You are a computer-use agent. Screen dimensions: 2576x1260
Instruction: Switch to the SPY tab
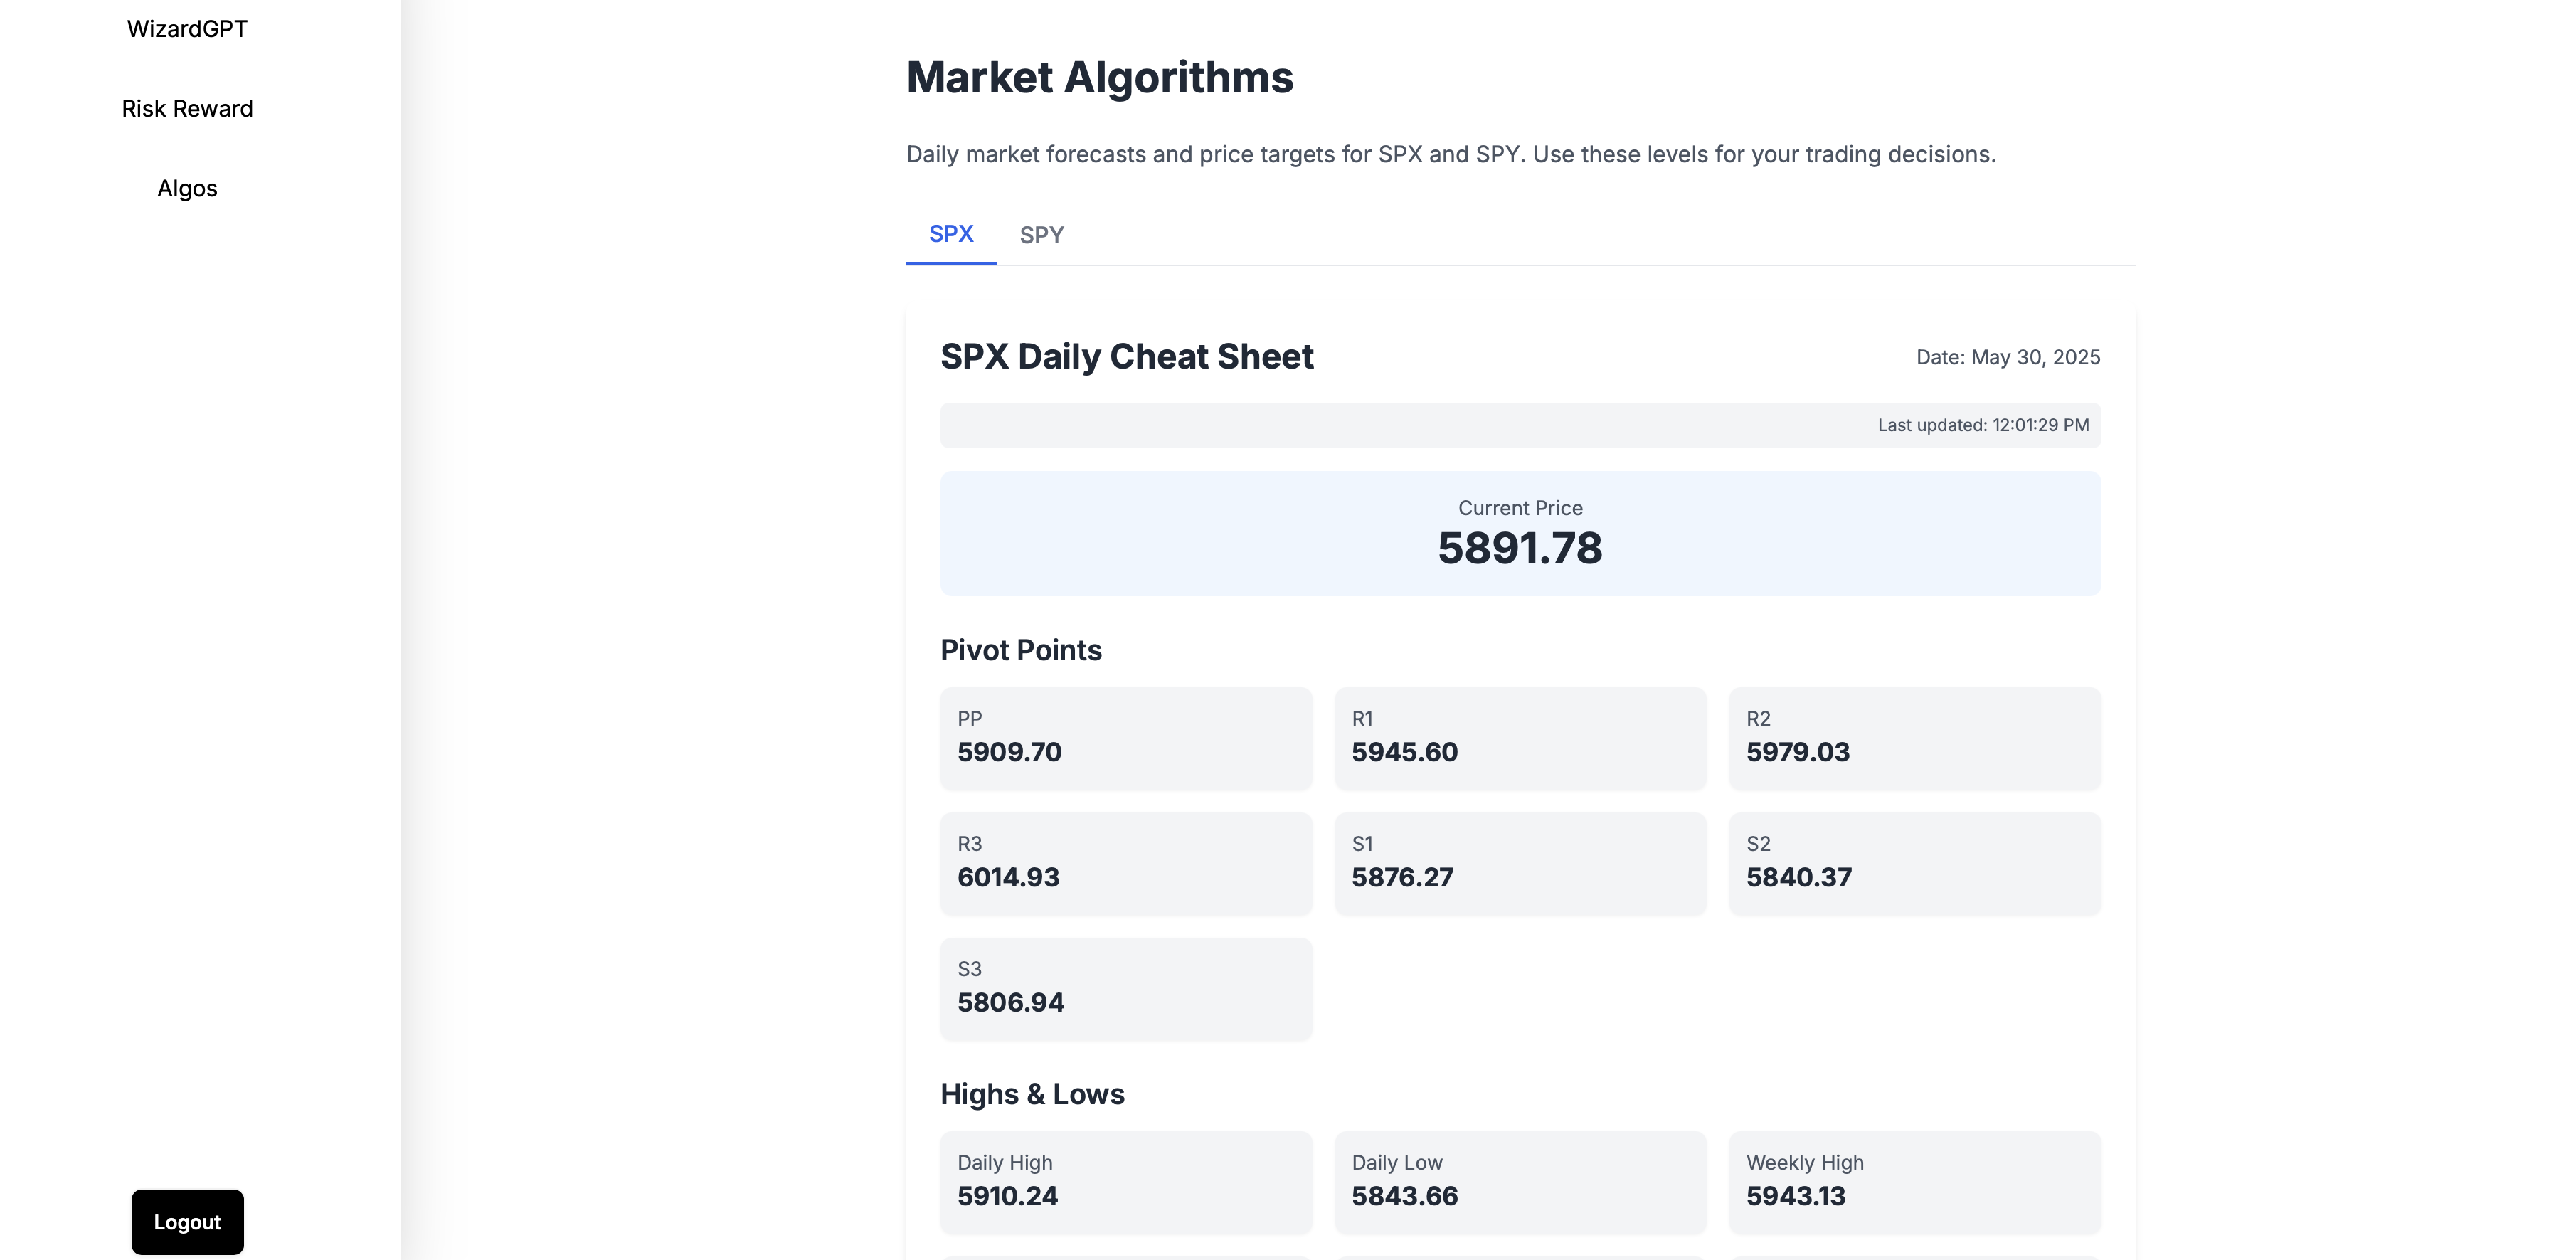point(1041,235)
